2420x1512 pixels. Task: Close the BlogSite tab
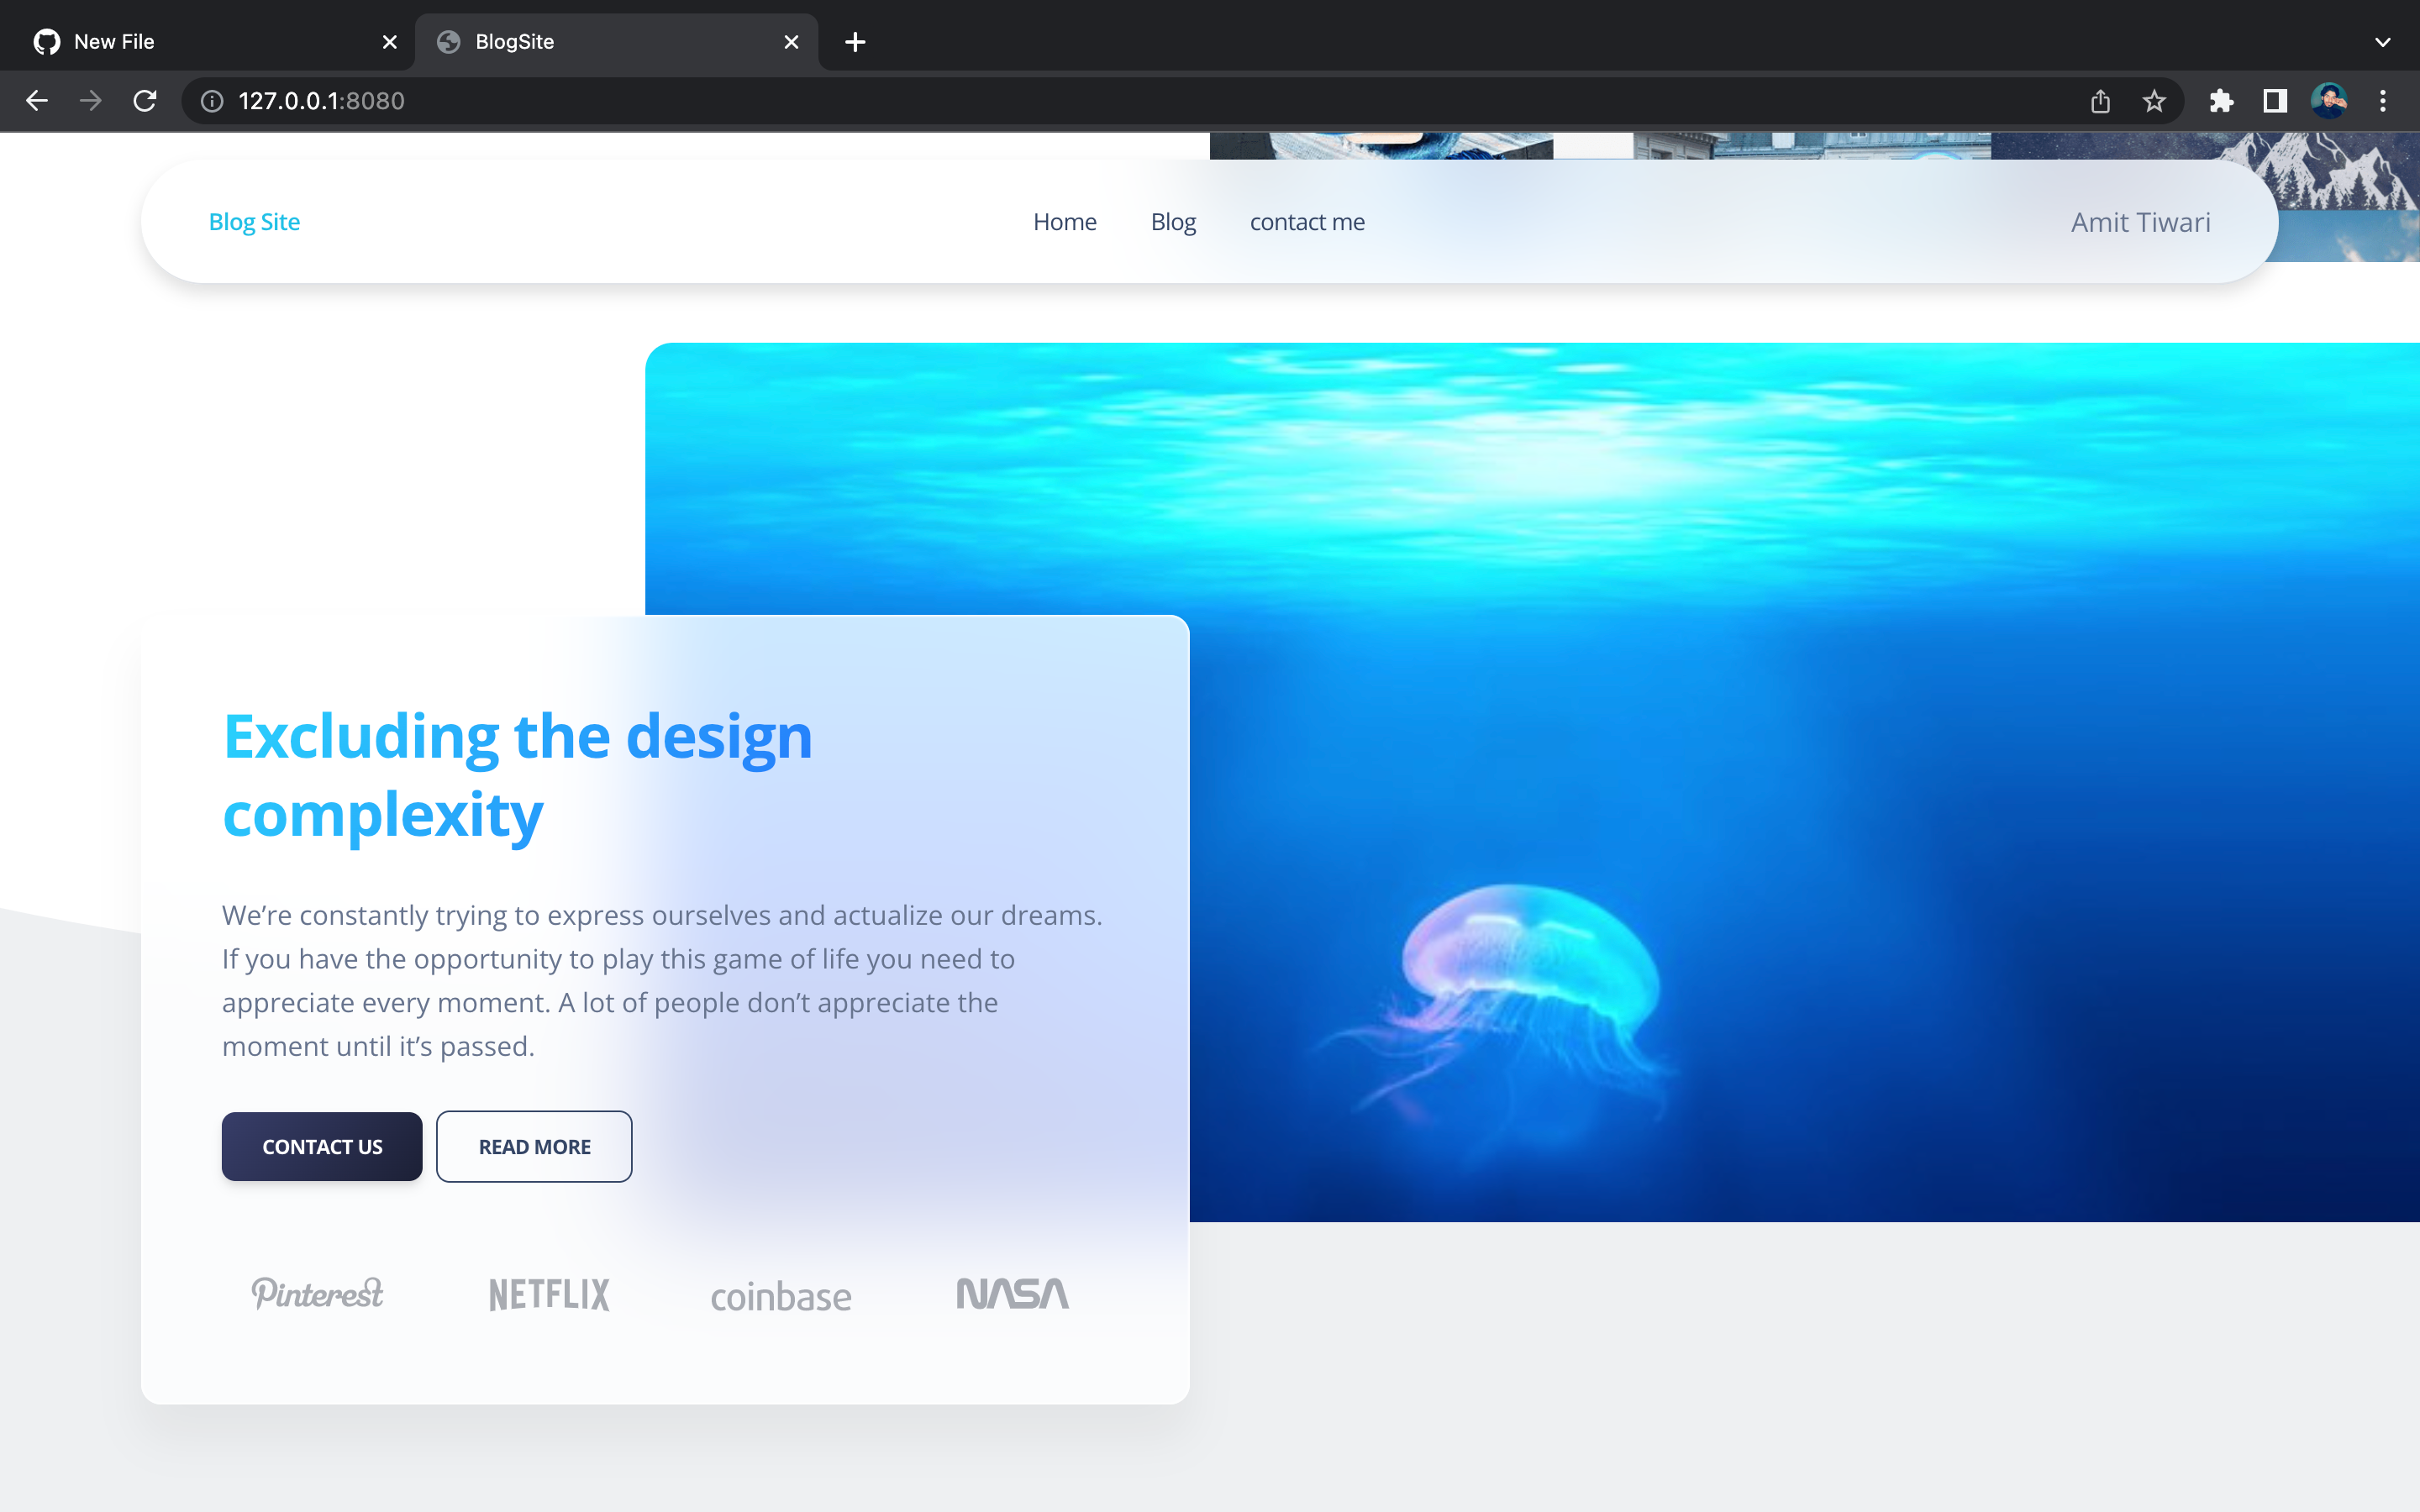(x=791, y=42)
